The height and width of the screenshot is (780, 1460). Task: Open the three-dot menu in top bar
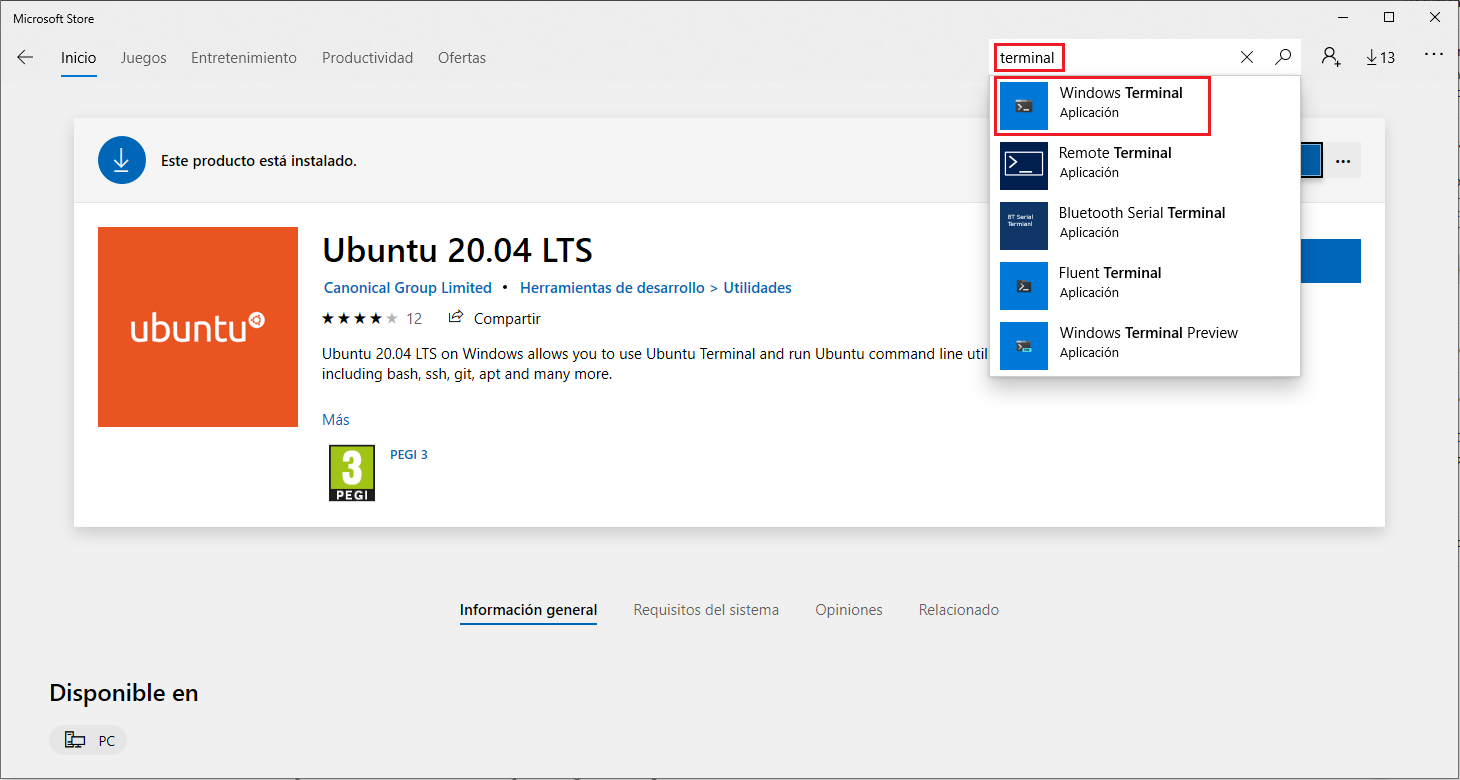(x=1434, y=55)
